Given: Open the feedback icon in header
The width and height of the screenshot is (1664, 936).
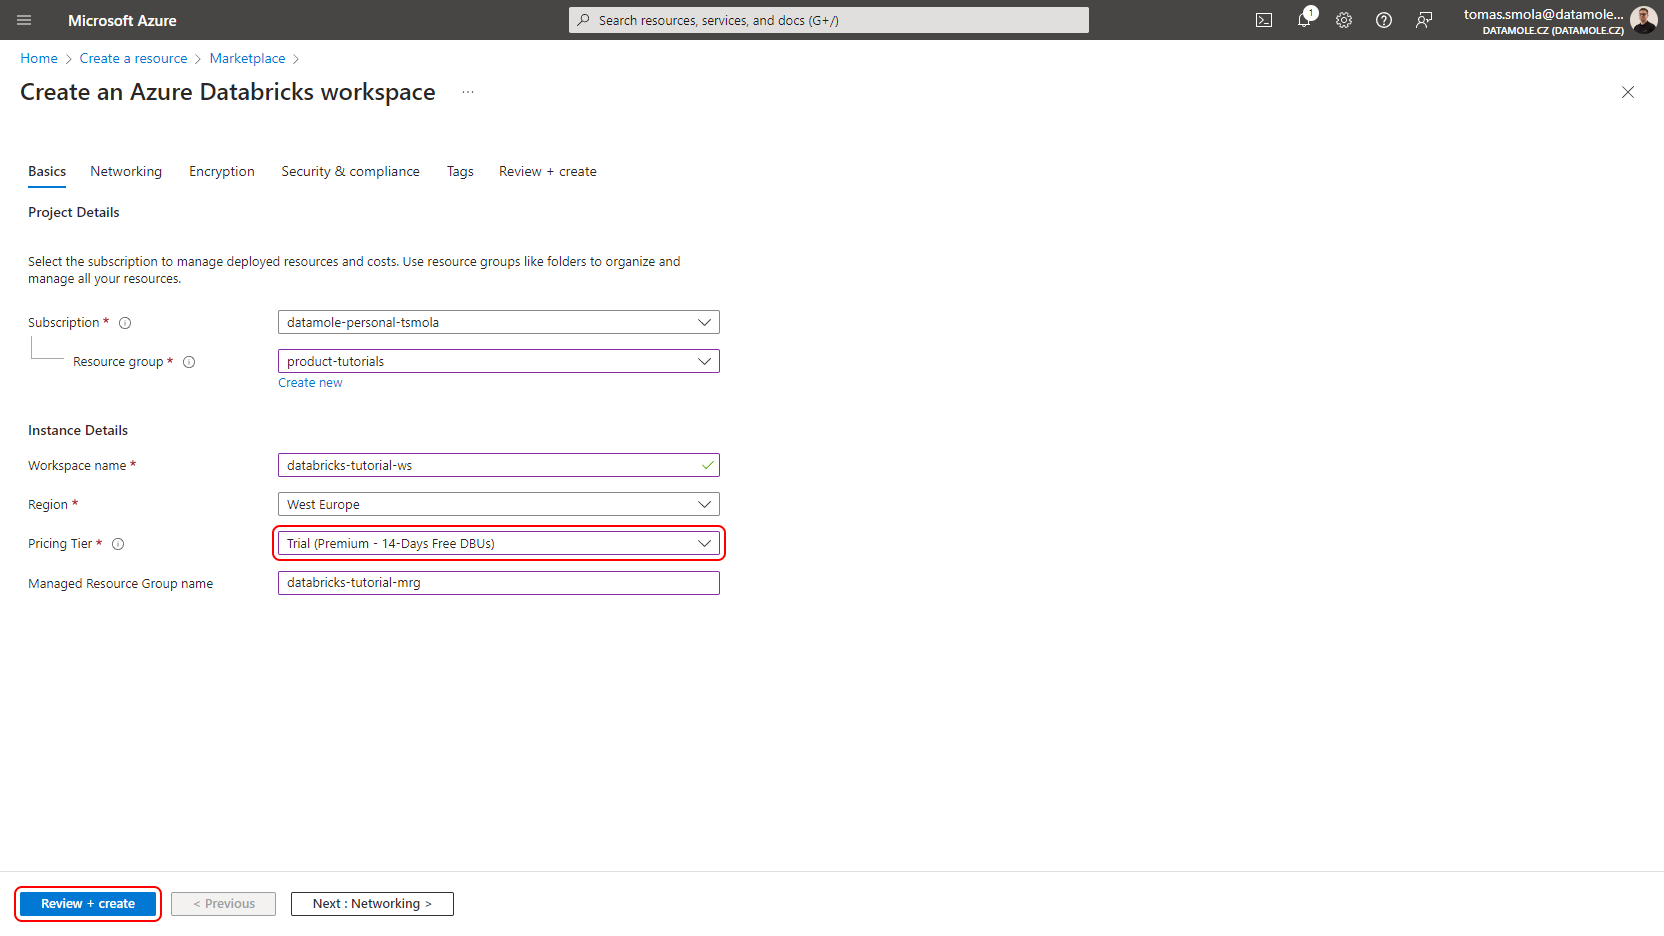Looking at the screenshot, I should [x=1424, y=20].
